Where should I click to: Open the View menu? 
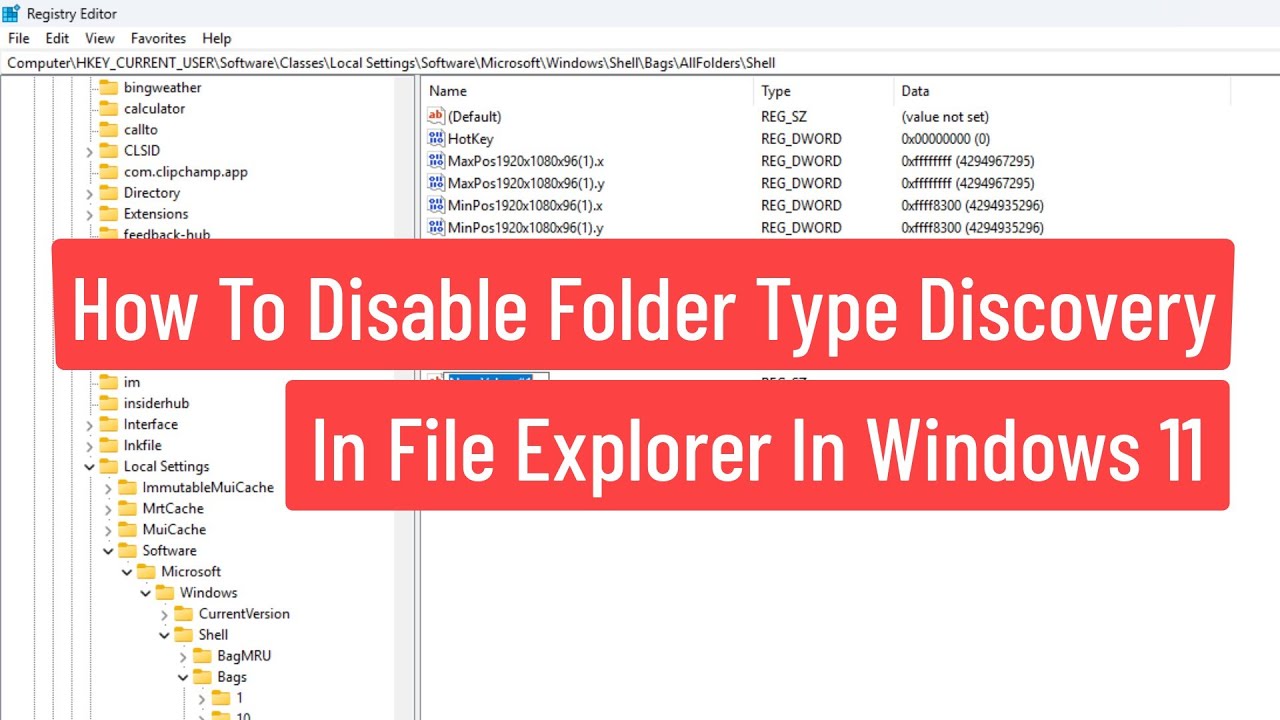[x=100, y=38]
